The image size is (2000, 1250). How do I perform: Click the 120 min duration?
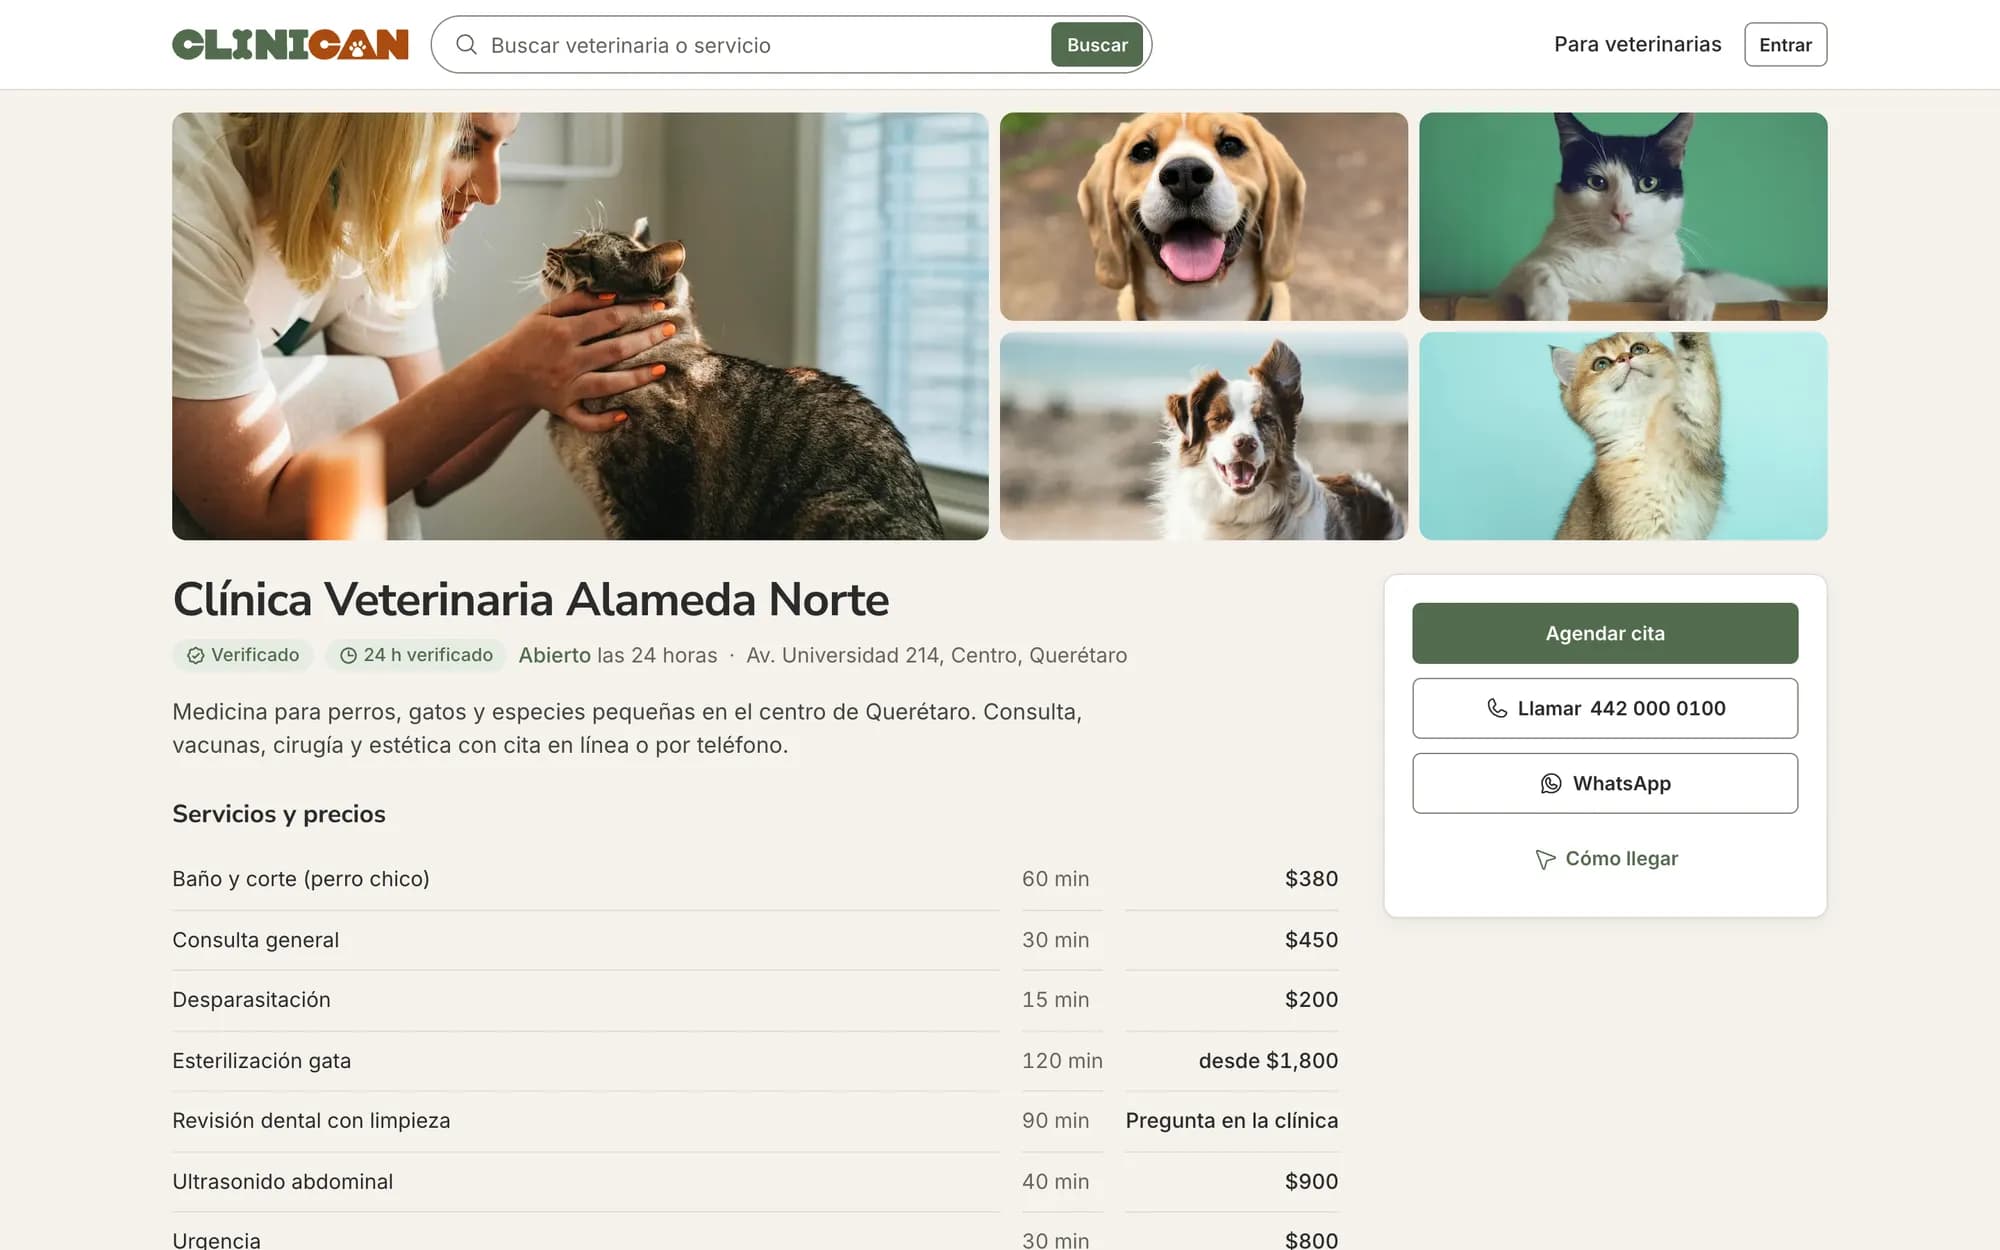[1062, 1061]
